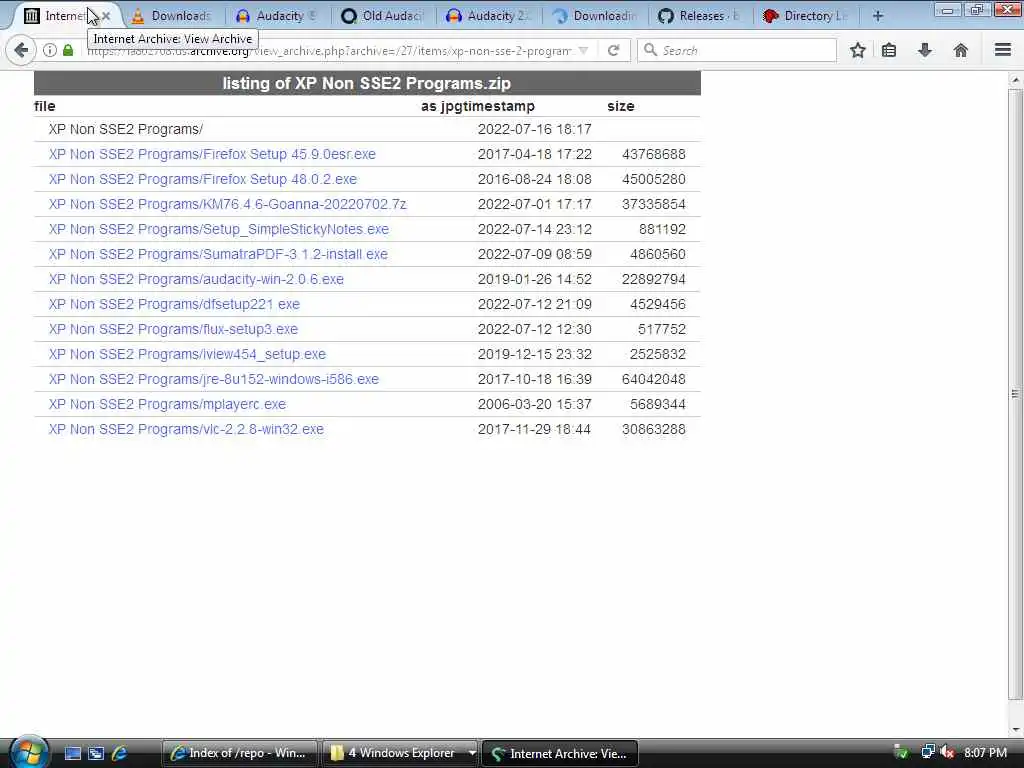The height and width of the screenshot is (768, 1024).
Task: Click size value 43768688
Action: pos(654,154)
